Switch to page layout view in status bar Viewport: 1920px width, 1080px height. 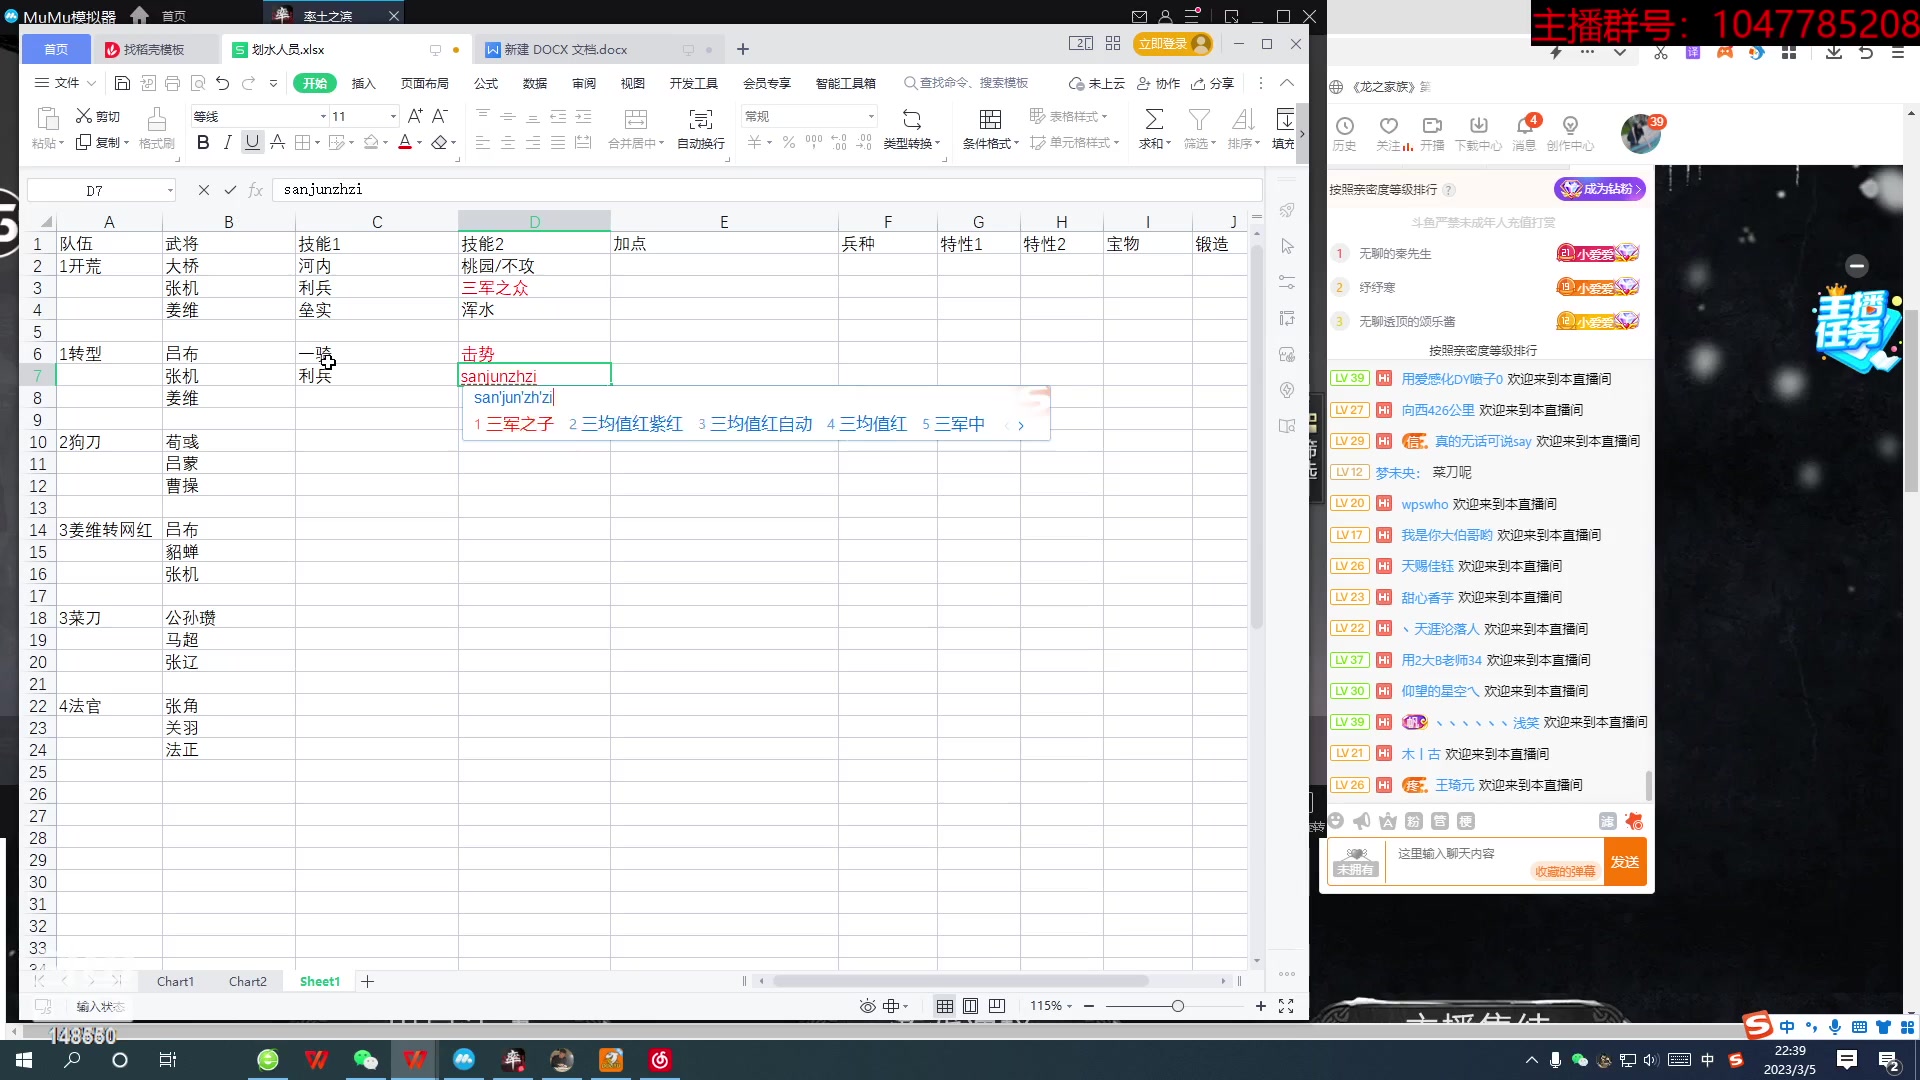tap(970, 1006)
